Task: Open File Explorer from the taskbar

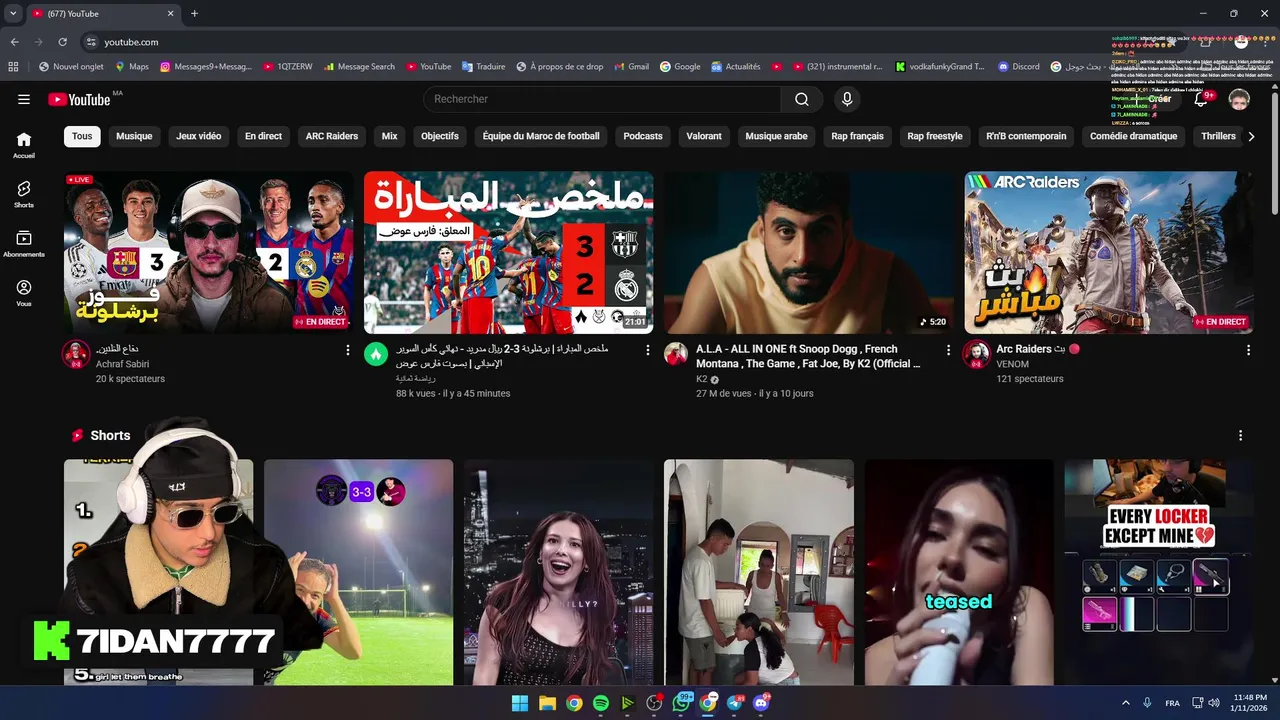Action: pyautogui.click(x=547, y=703)
